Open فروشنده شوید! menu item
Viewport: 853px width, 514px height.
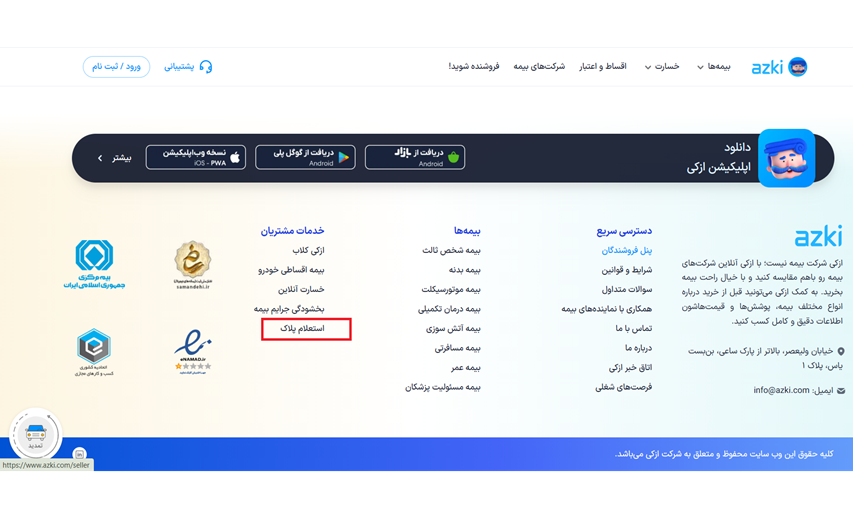tap(474, 66)
